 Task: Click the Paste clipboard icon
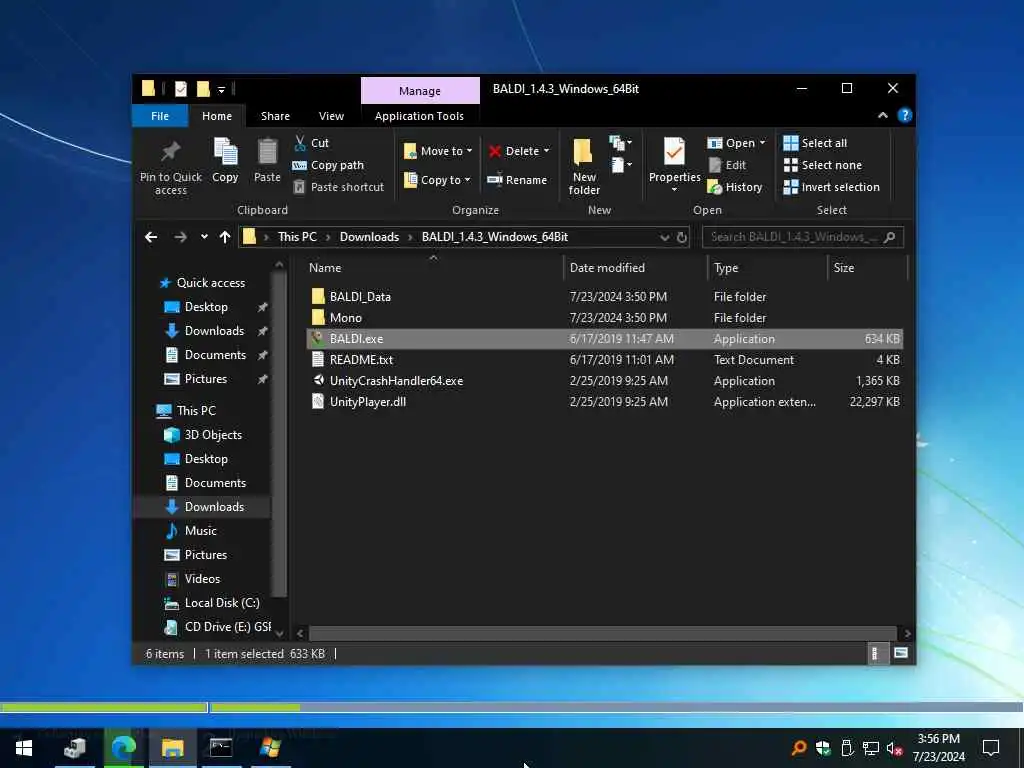coord(267,152)
